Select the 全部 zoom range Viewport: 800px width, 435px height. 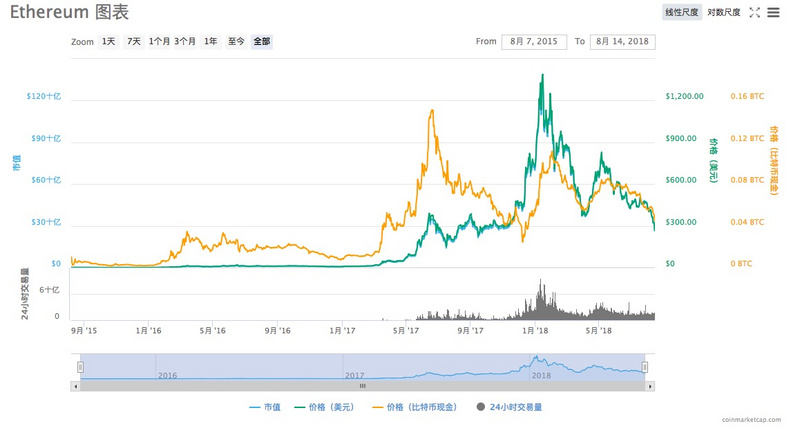(262, 41)
